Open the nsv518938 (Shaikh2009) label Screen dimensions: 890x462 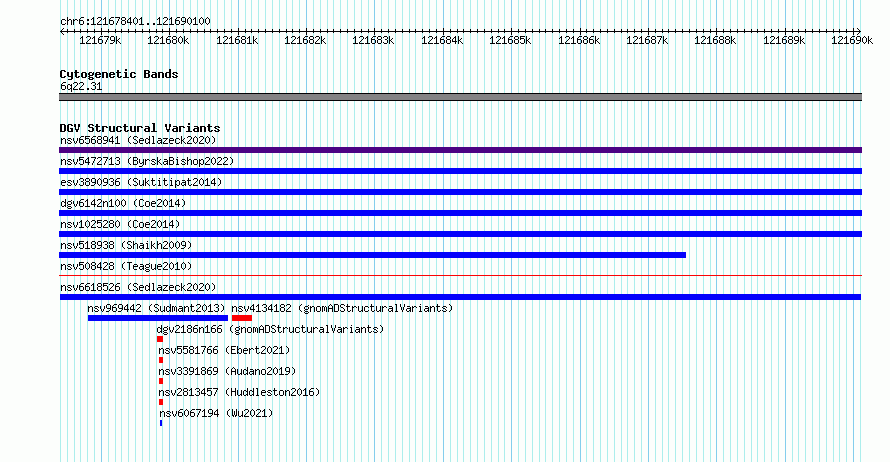(126, 245)
